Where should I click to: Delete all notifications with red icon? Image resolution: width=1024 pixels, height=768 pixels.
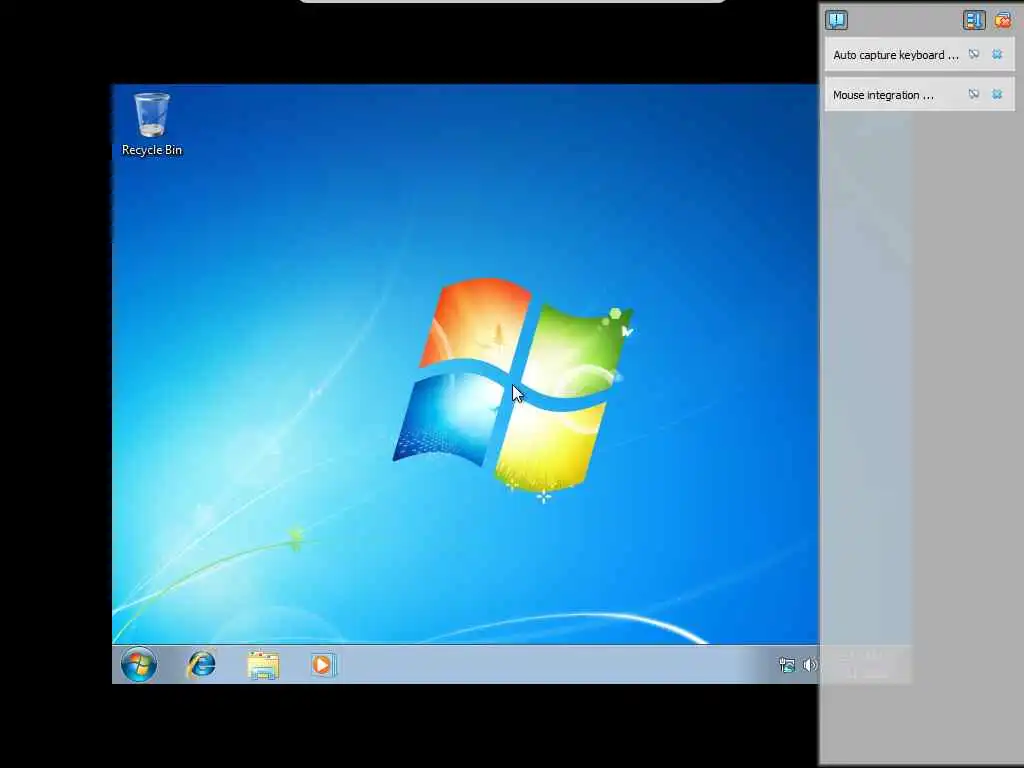coord(1003,20)
